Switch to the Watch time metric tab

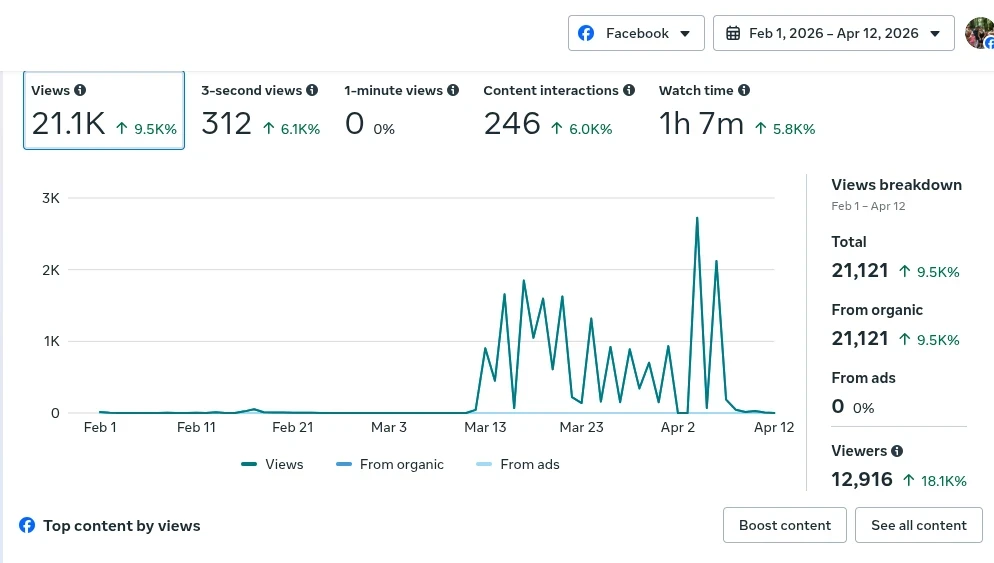(736, 111)
